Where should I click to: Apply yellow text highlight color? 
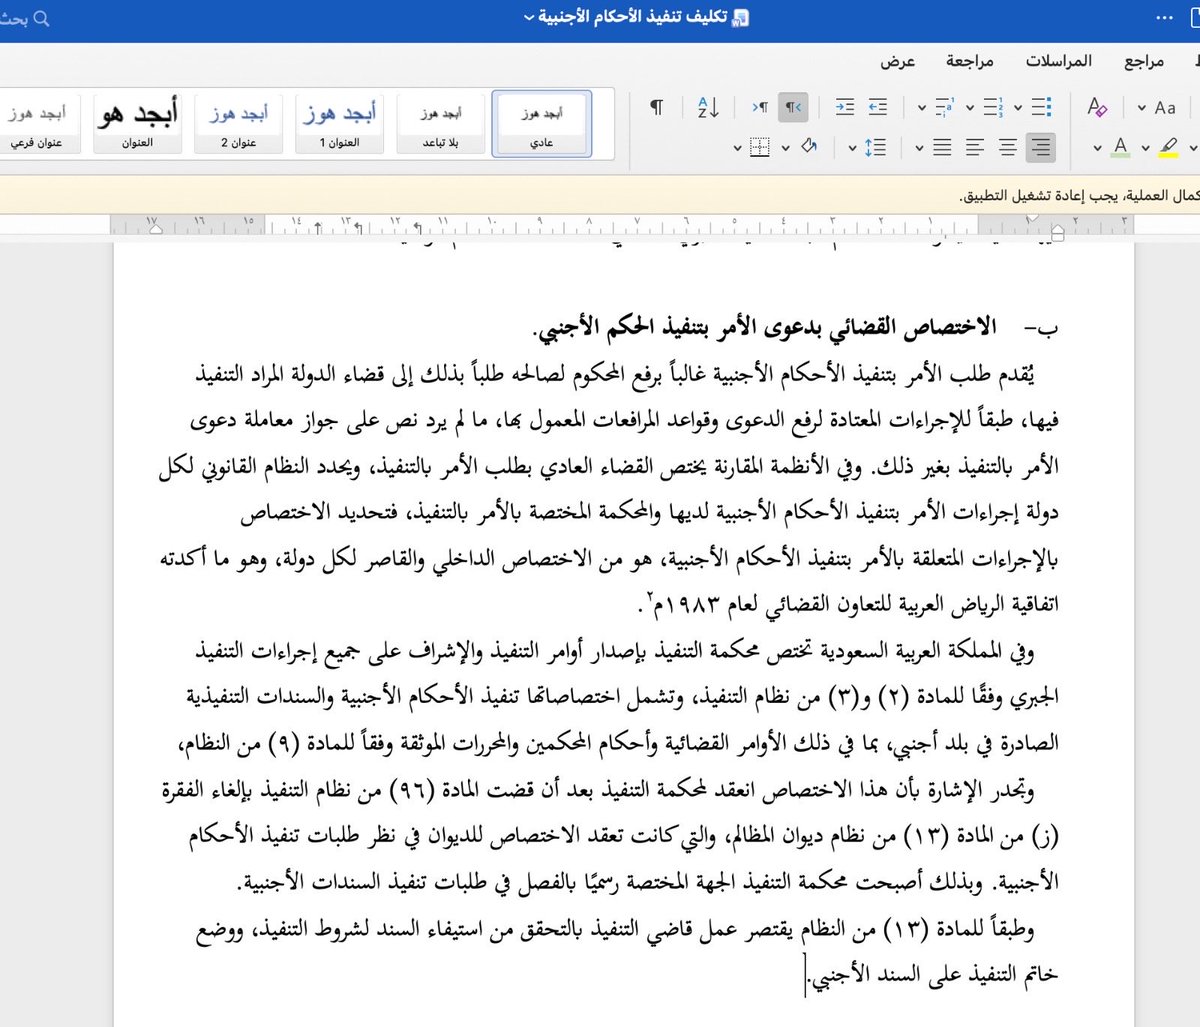[x=1168, y=147]
